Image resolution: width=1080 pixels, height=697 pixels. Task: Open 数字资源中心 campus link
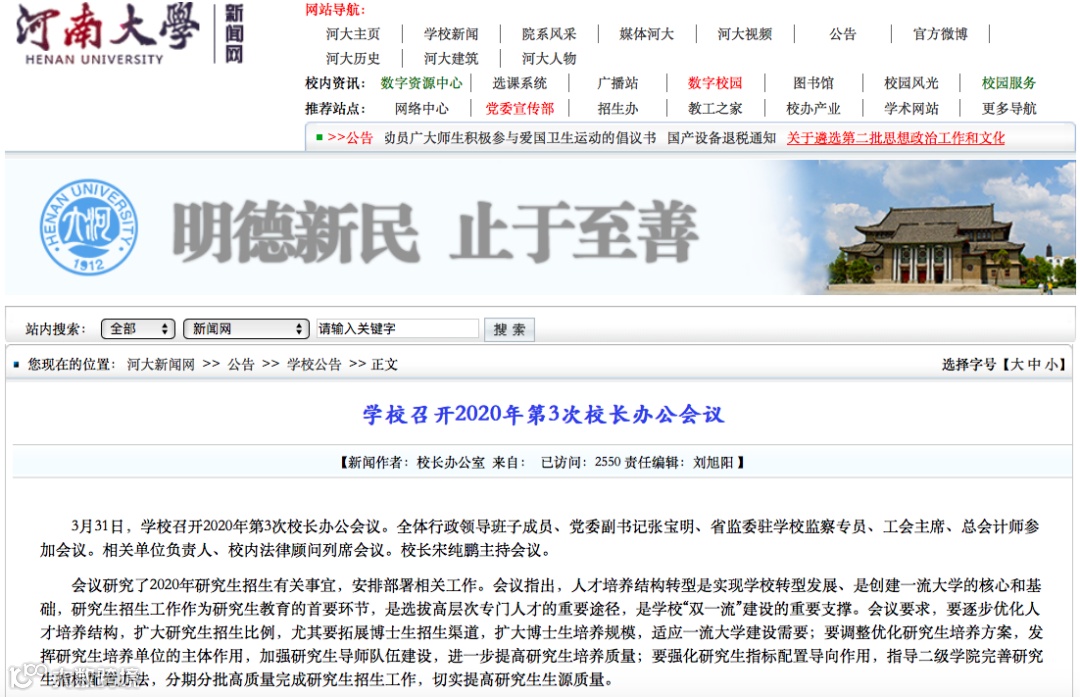pos(421,83)
